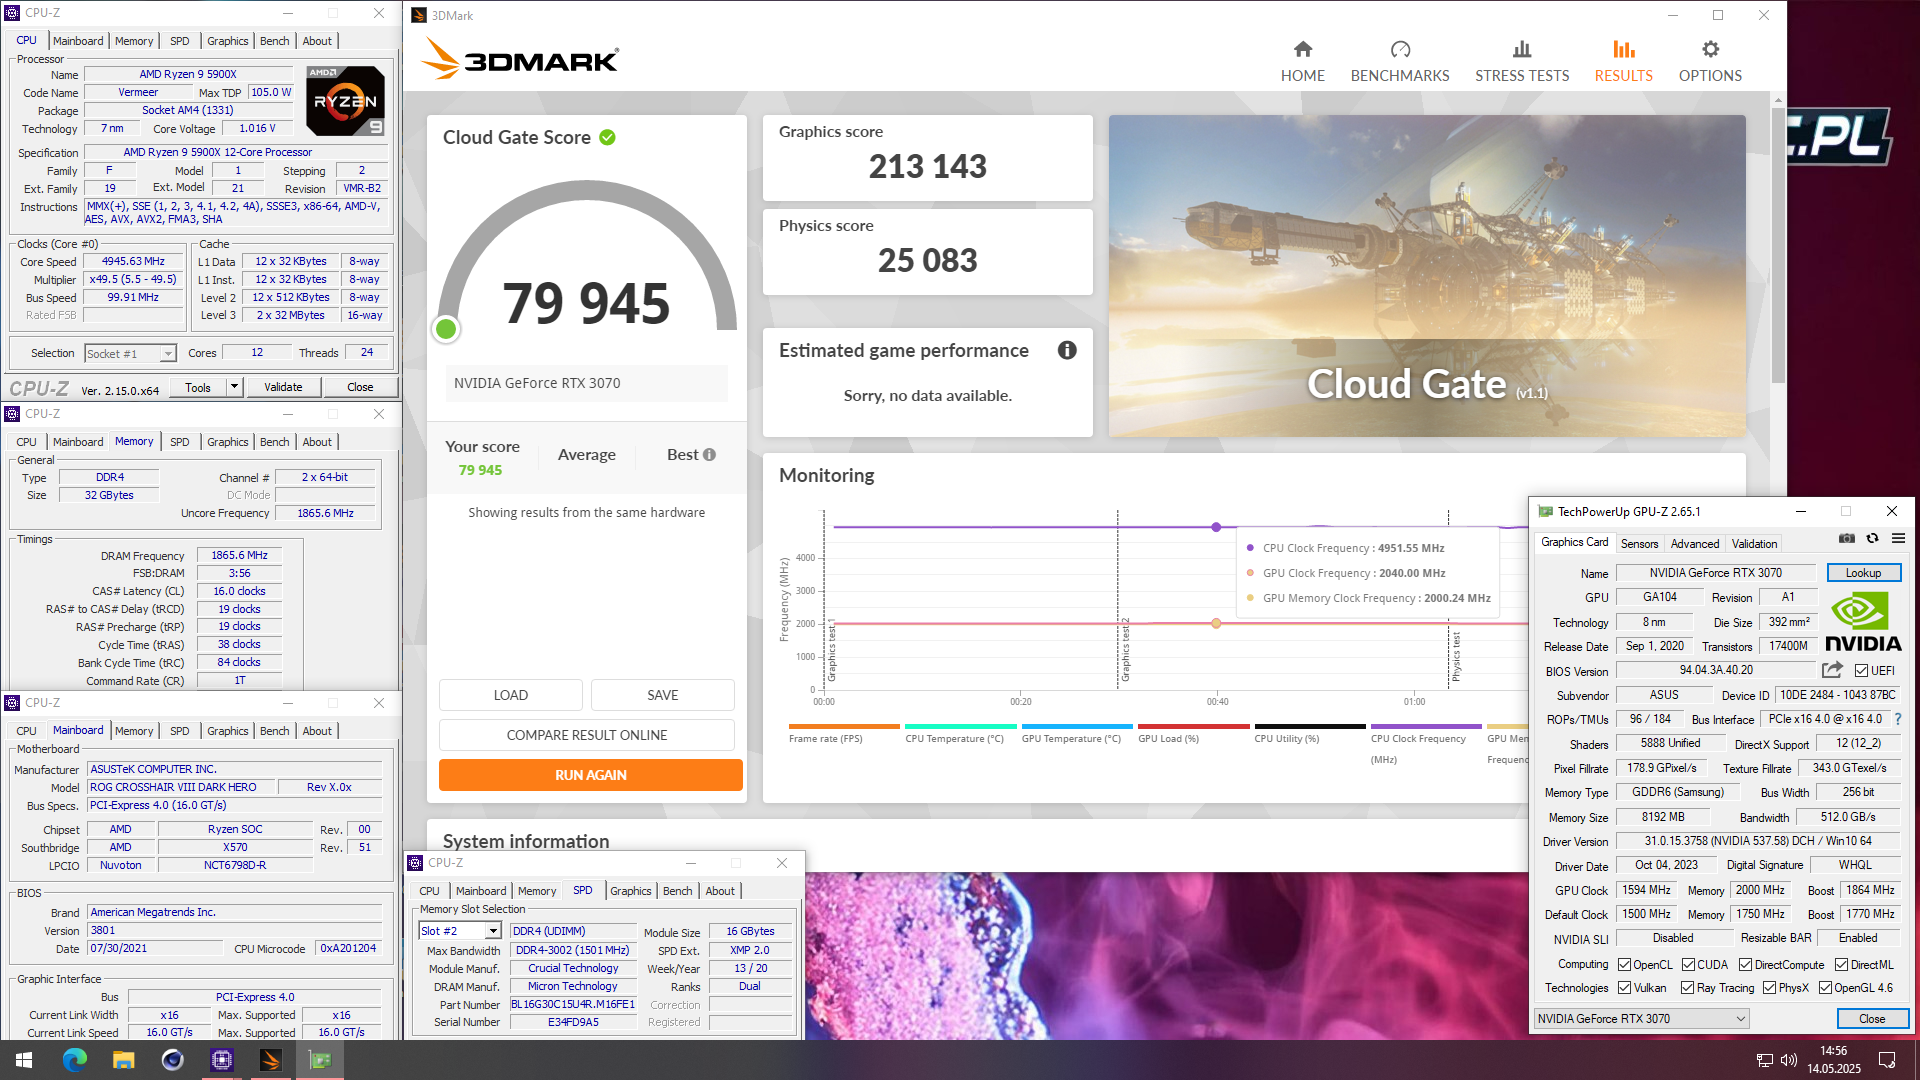Click 3DMark icon in taskbar
Viewport: 1920px width, 1080px height.
point(270,1060)
